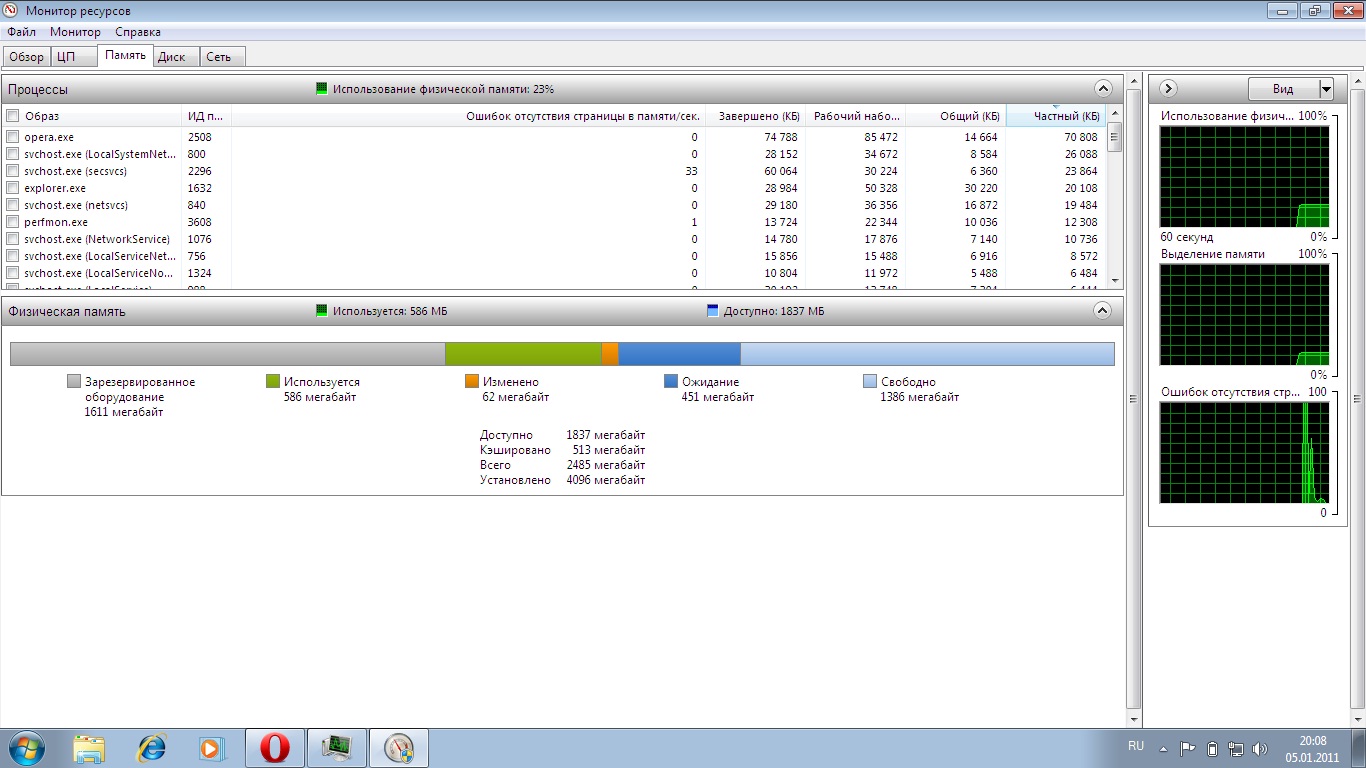The image size is (1366, 768).
Task: Open Windows Explorer from the taskbar
Action: tap(89, 748)
